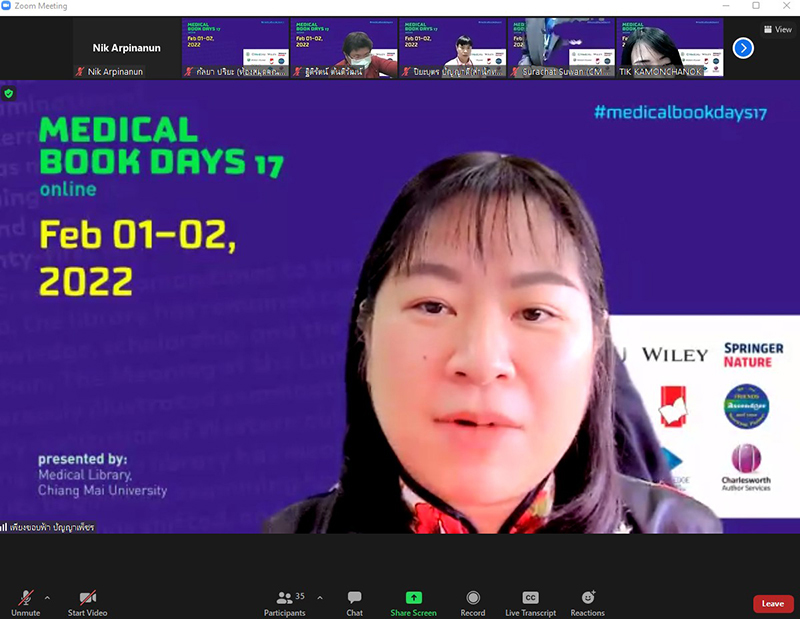Expand audio options arrow beside Unmute
The width and height of the screenshot is (800, 619).
(x=47, y=597)
